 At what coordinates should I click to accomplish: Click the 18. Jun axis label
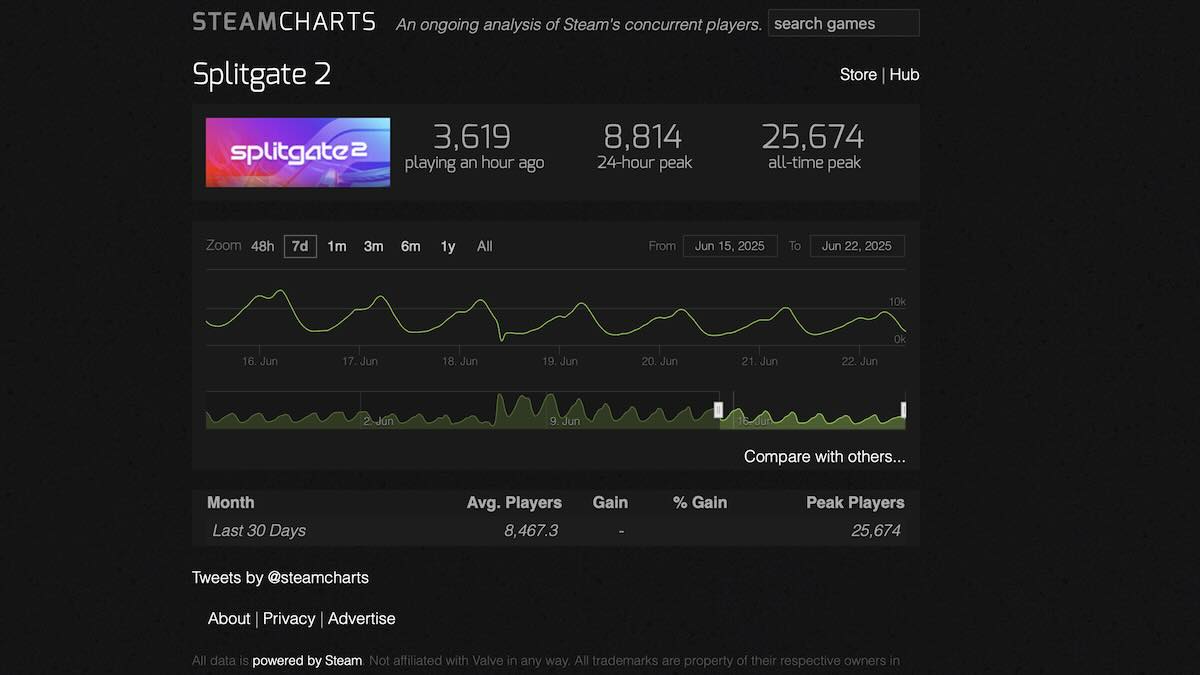point(460,361)
